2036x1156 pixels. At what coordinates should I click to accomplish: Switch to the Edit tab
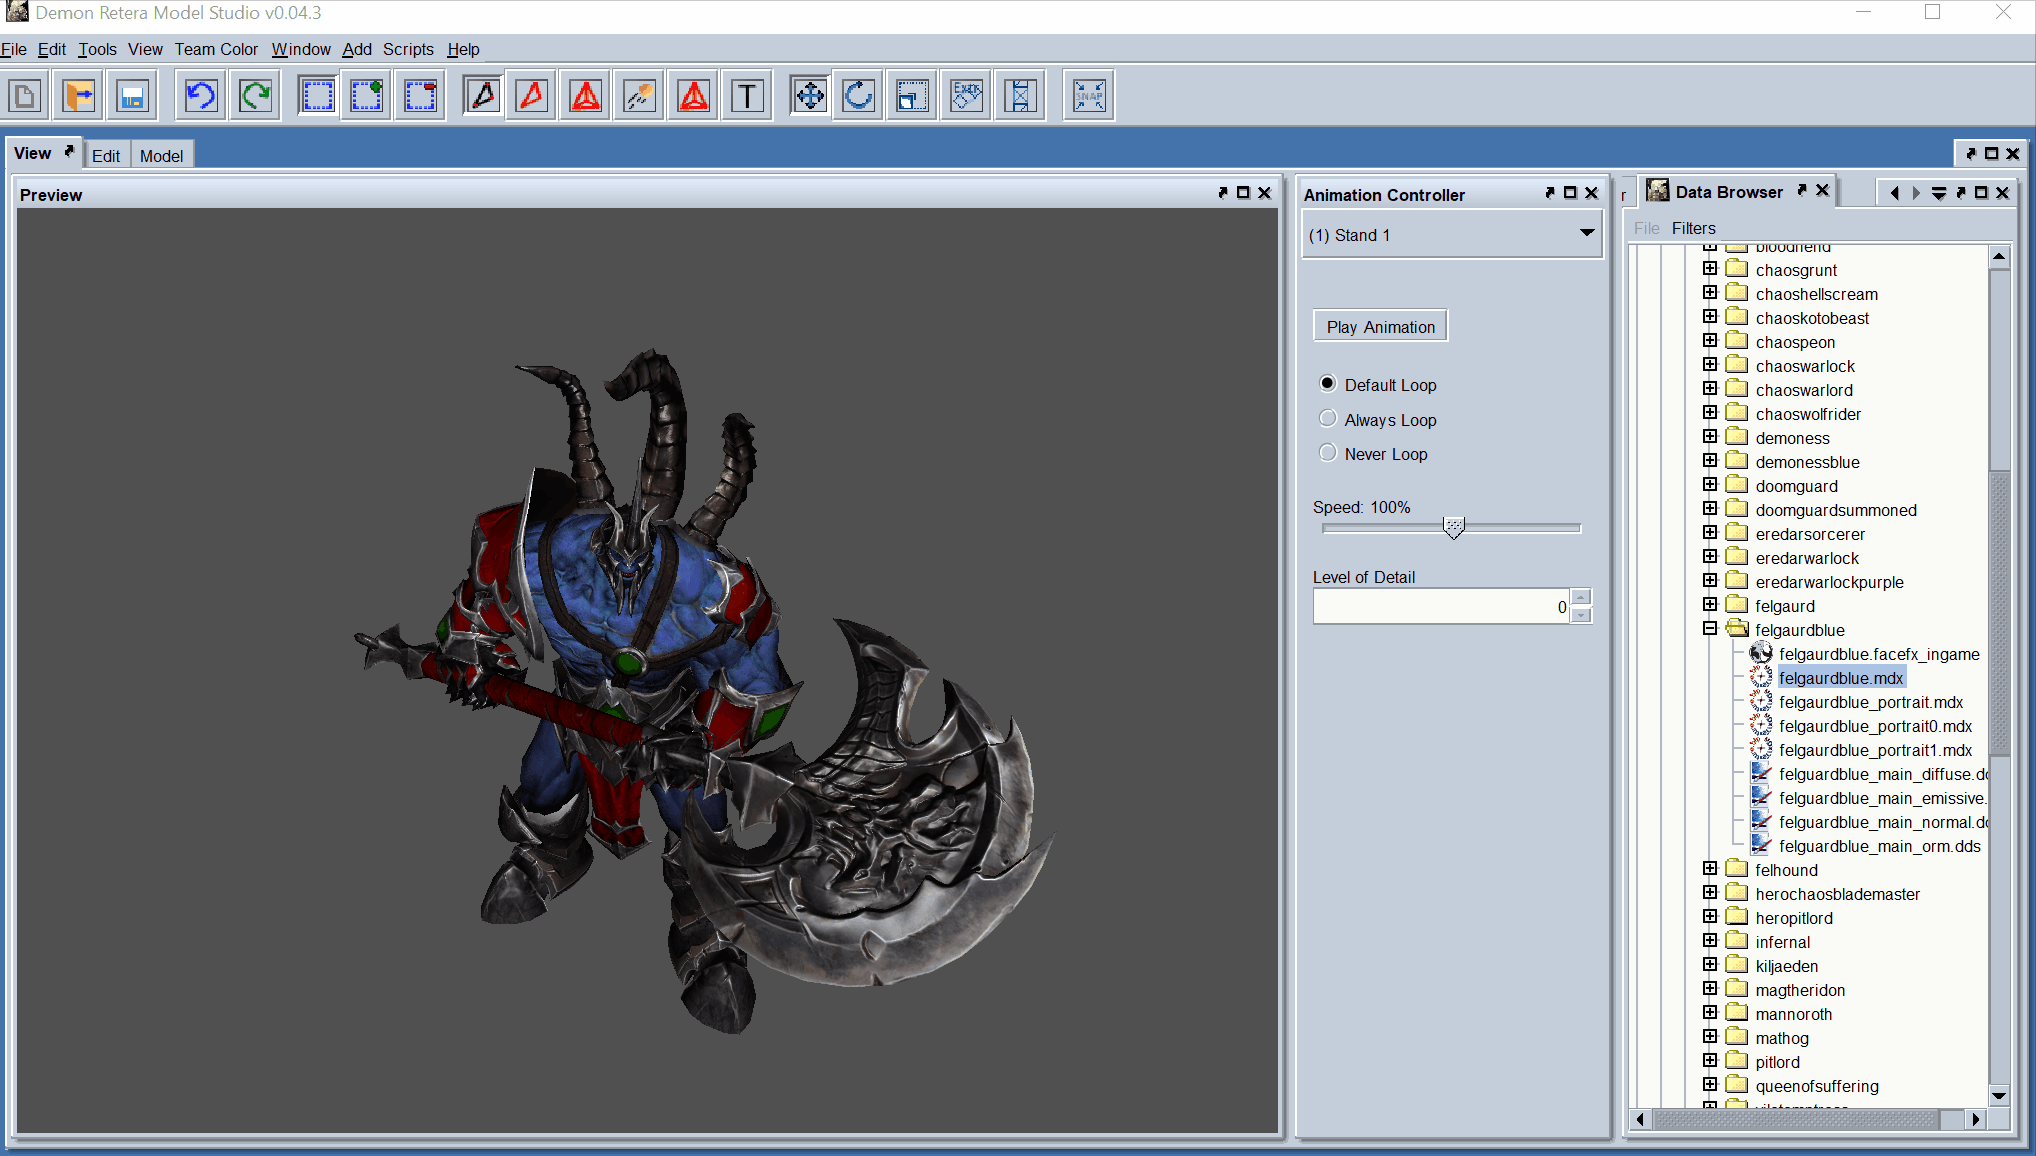pos(106,156)
